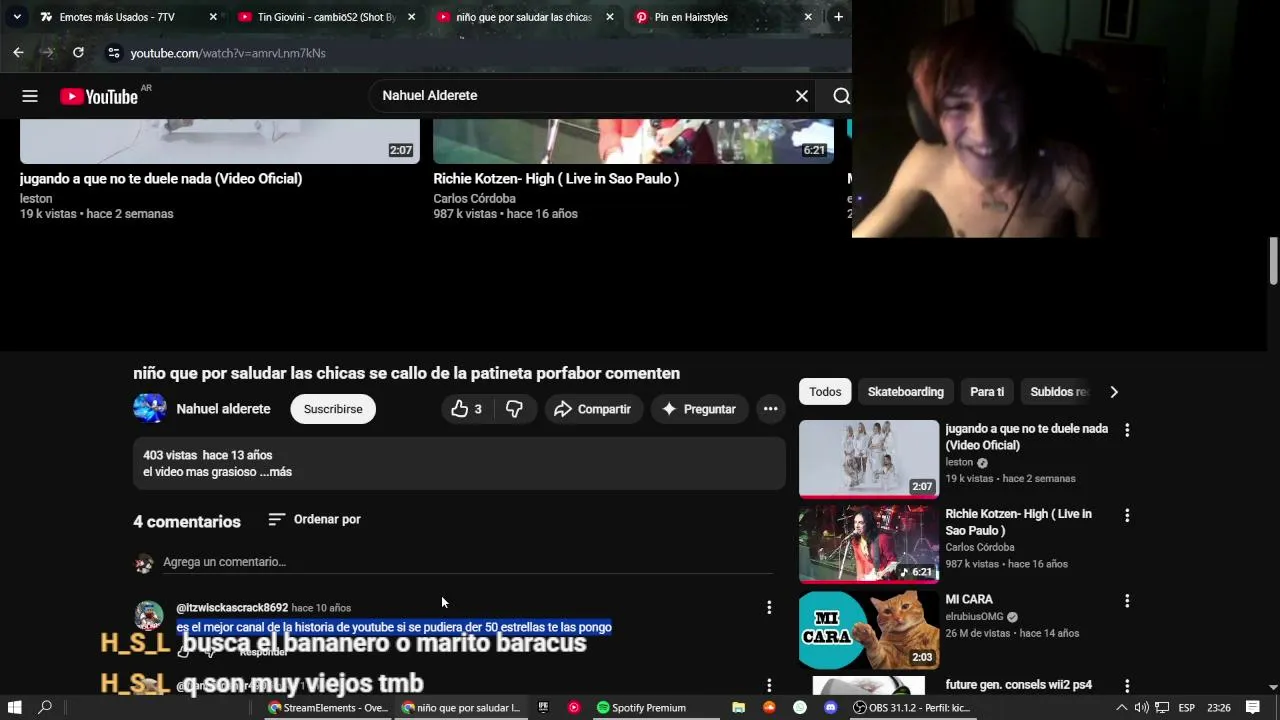Open the Nahuel alderete channel name link
Screen dimensions: 1280x720
(x=223, y=409)
